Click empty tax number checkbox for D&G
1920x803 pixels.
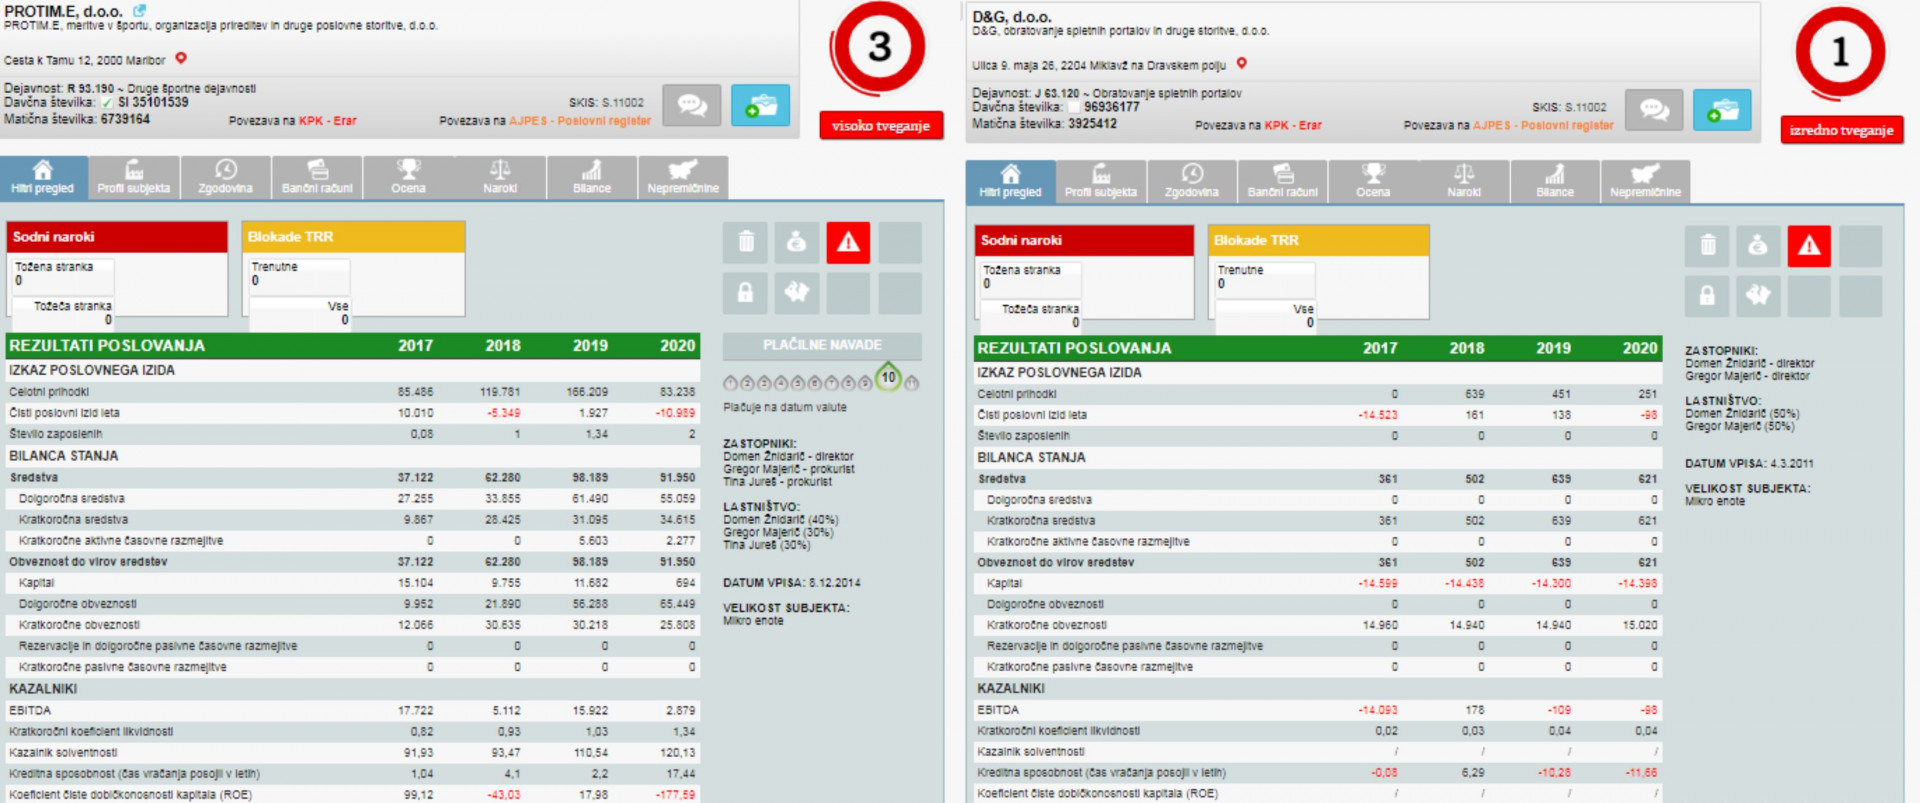coord(1075,107)
